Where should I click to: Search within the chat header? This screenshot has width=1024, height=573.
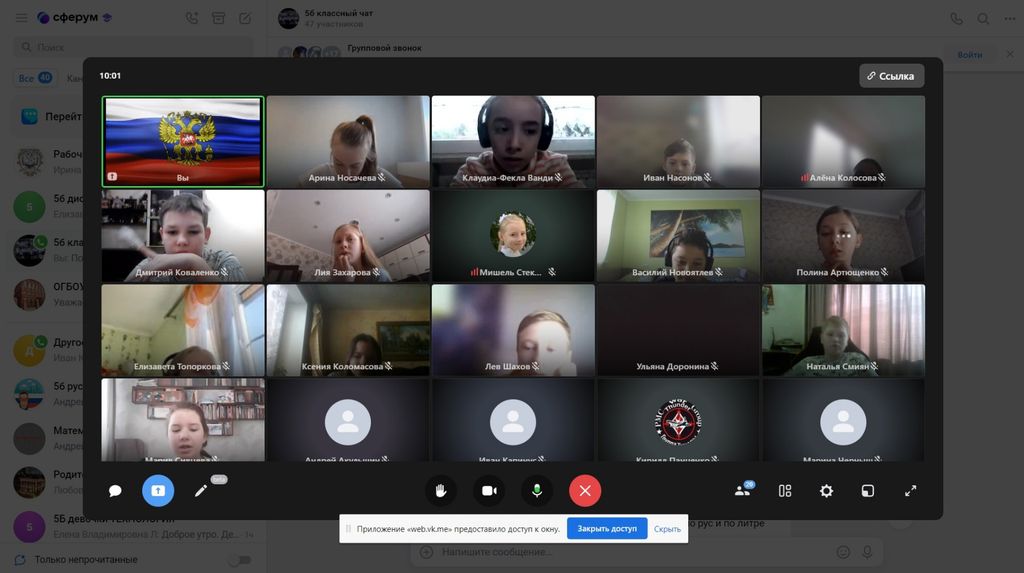983,19
